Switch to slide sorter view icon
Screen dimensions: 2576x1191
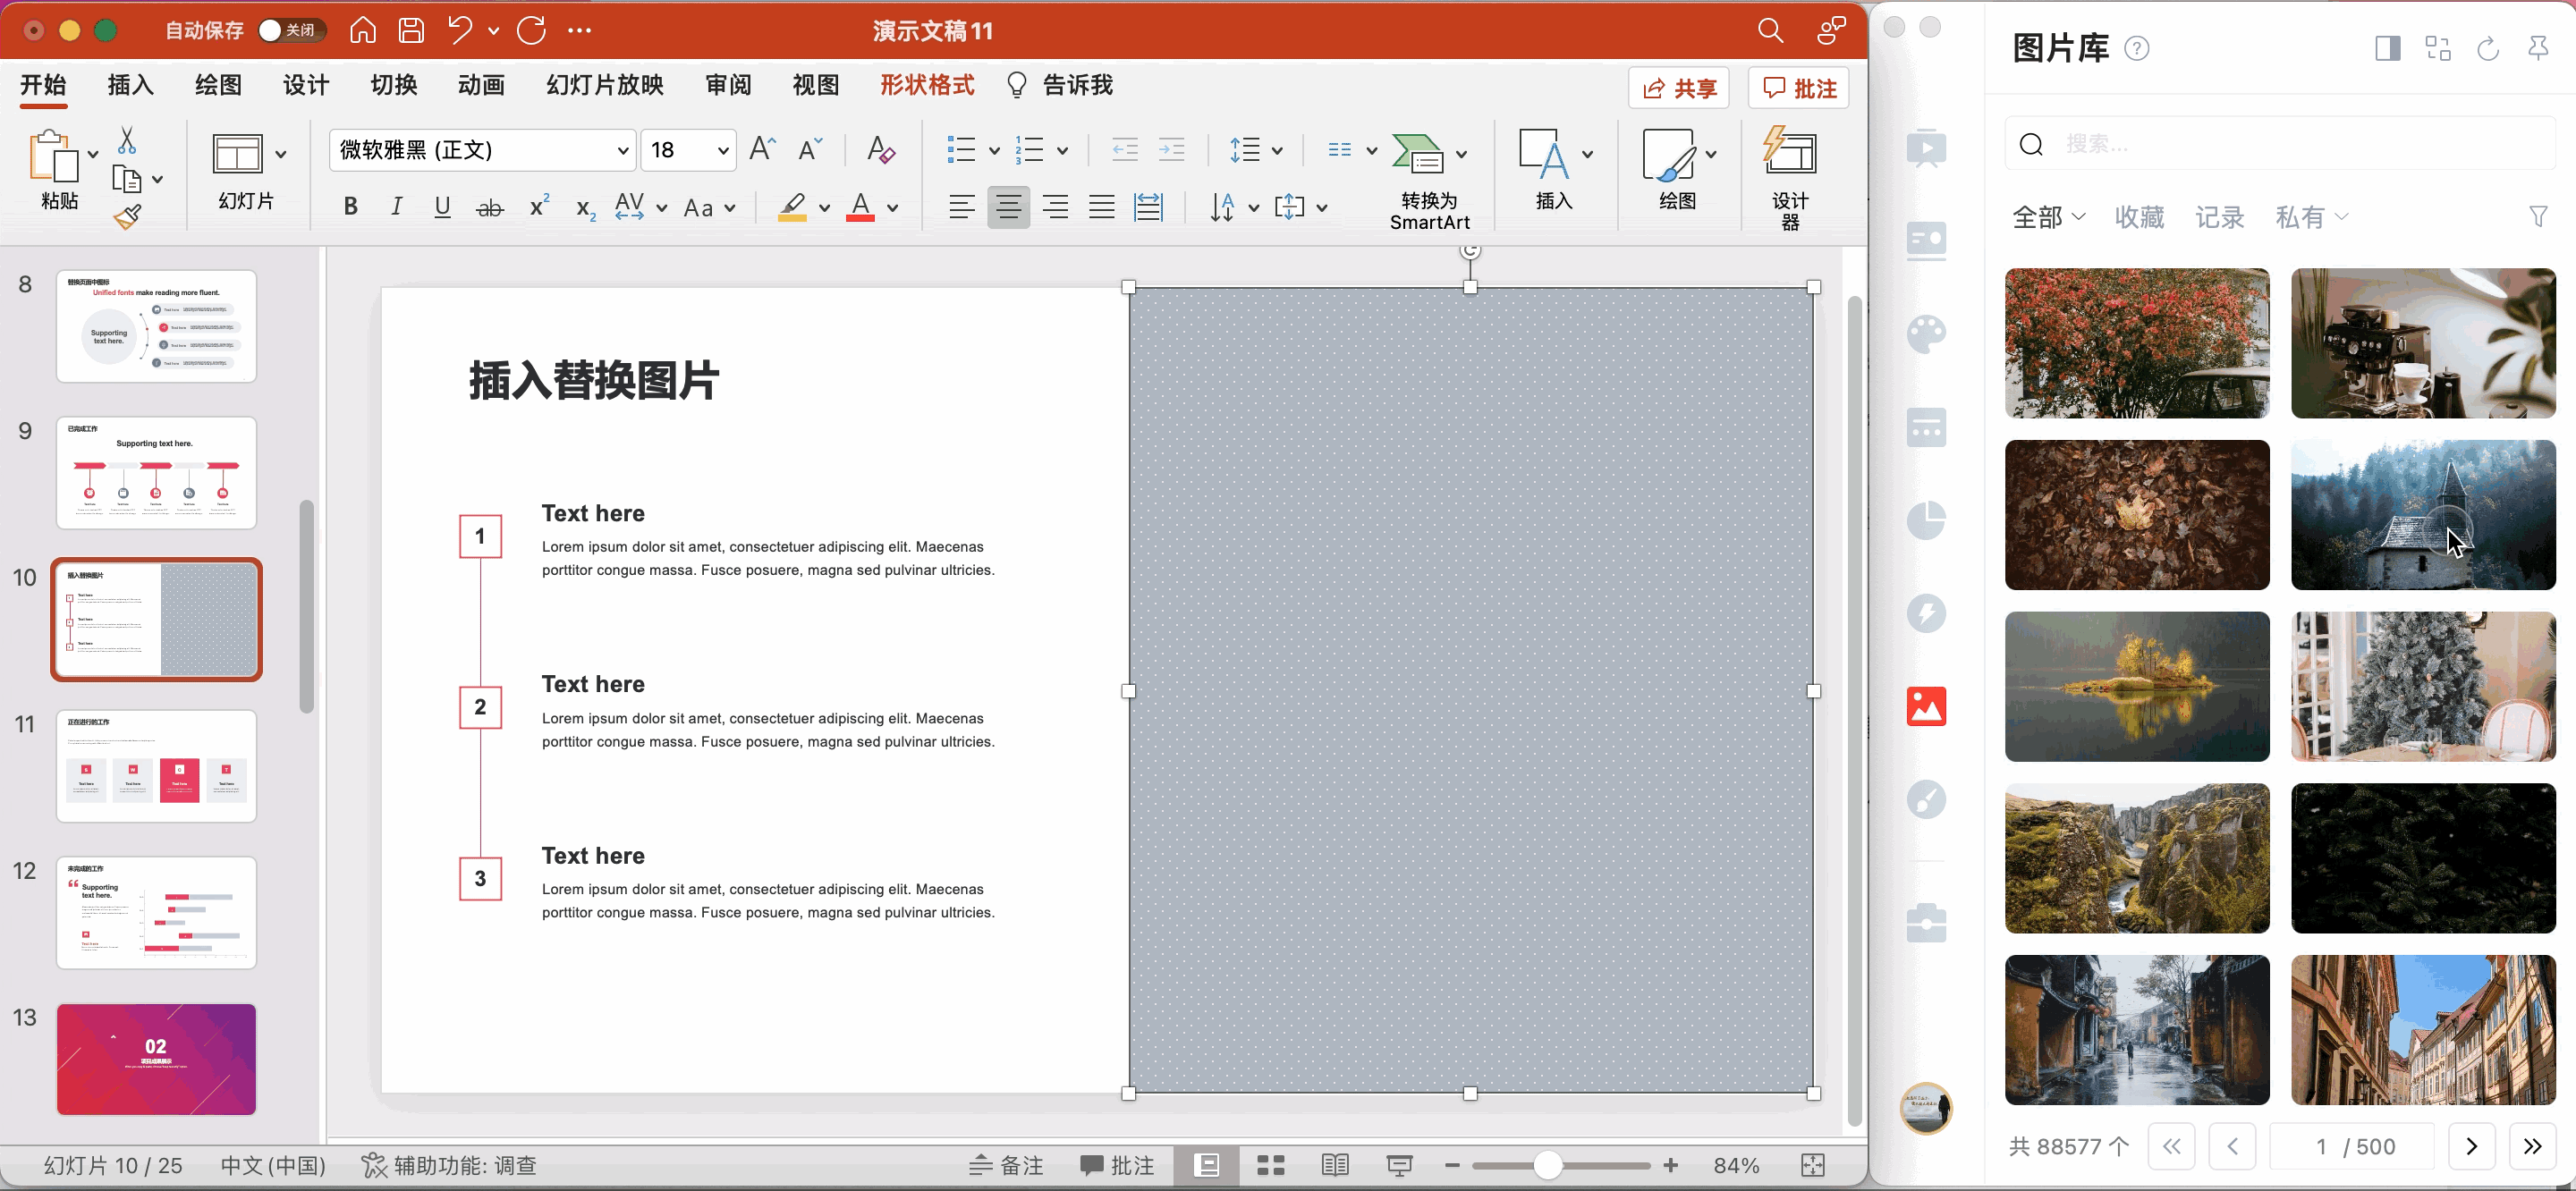(1270, 1165)
